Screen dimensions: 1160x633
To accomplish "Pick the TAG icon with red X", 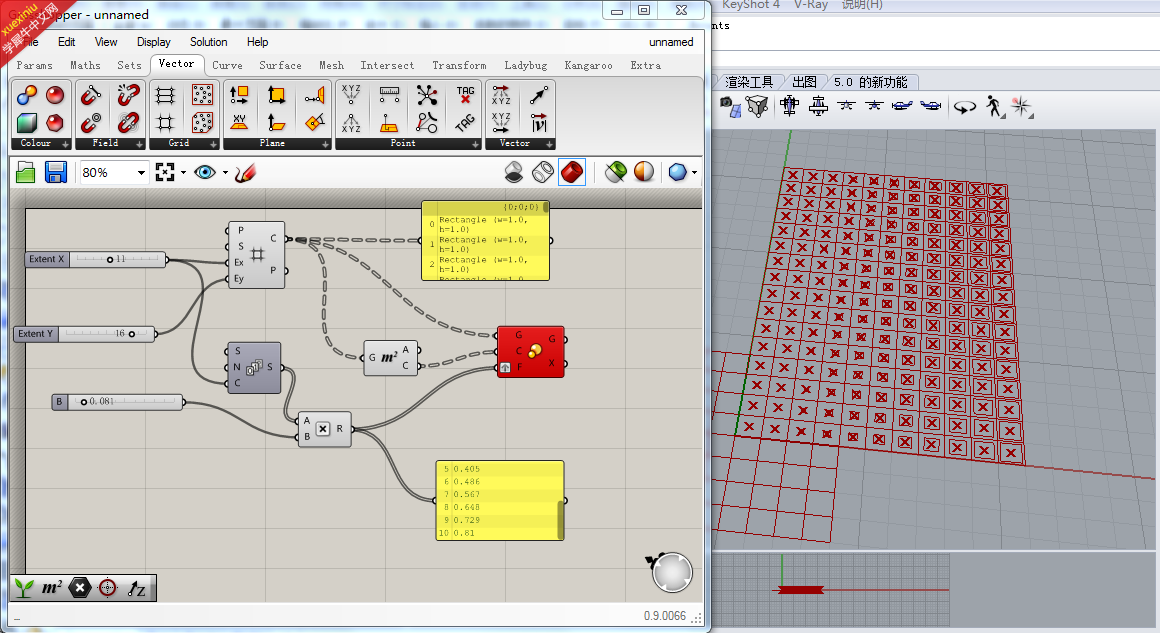I will [465, 95].
